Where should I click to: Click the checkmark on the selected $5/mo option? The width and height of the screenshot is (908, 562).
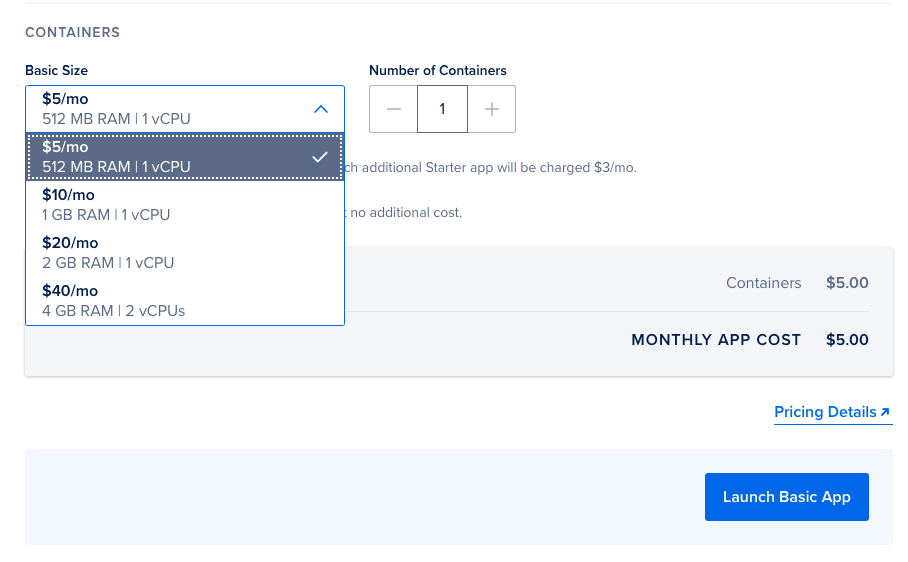coord(320,157)
